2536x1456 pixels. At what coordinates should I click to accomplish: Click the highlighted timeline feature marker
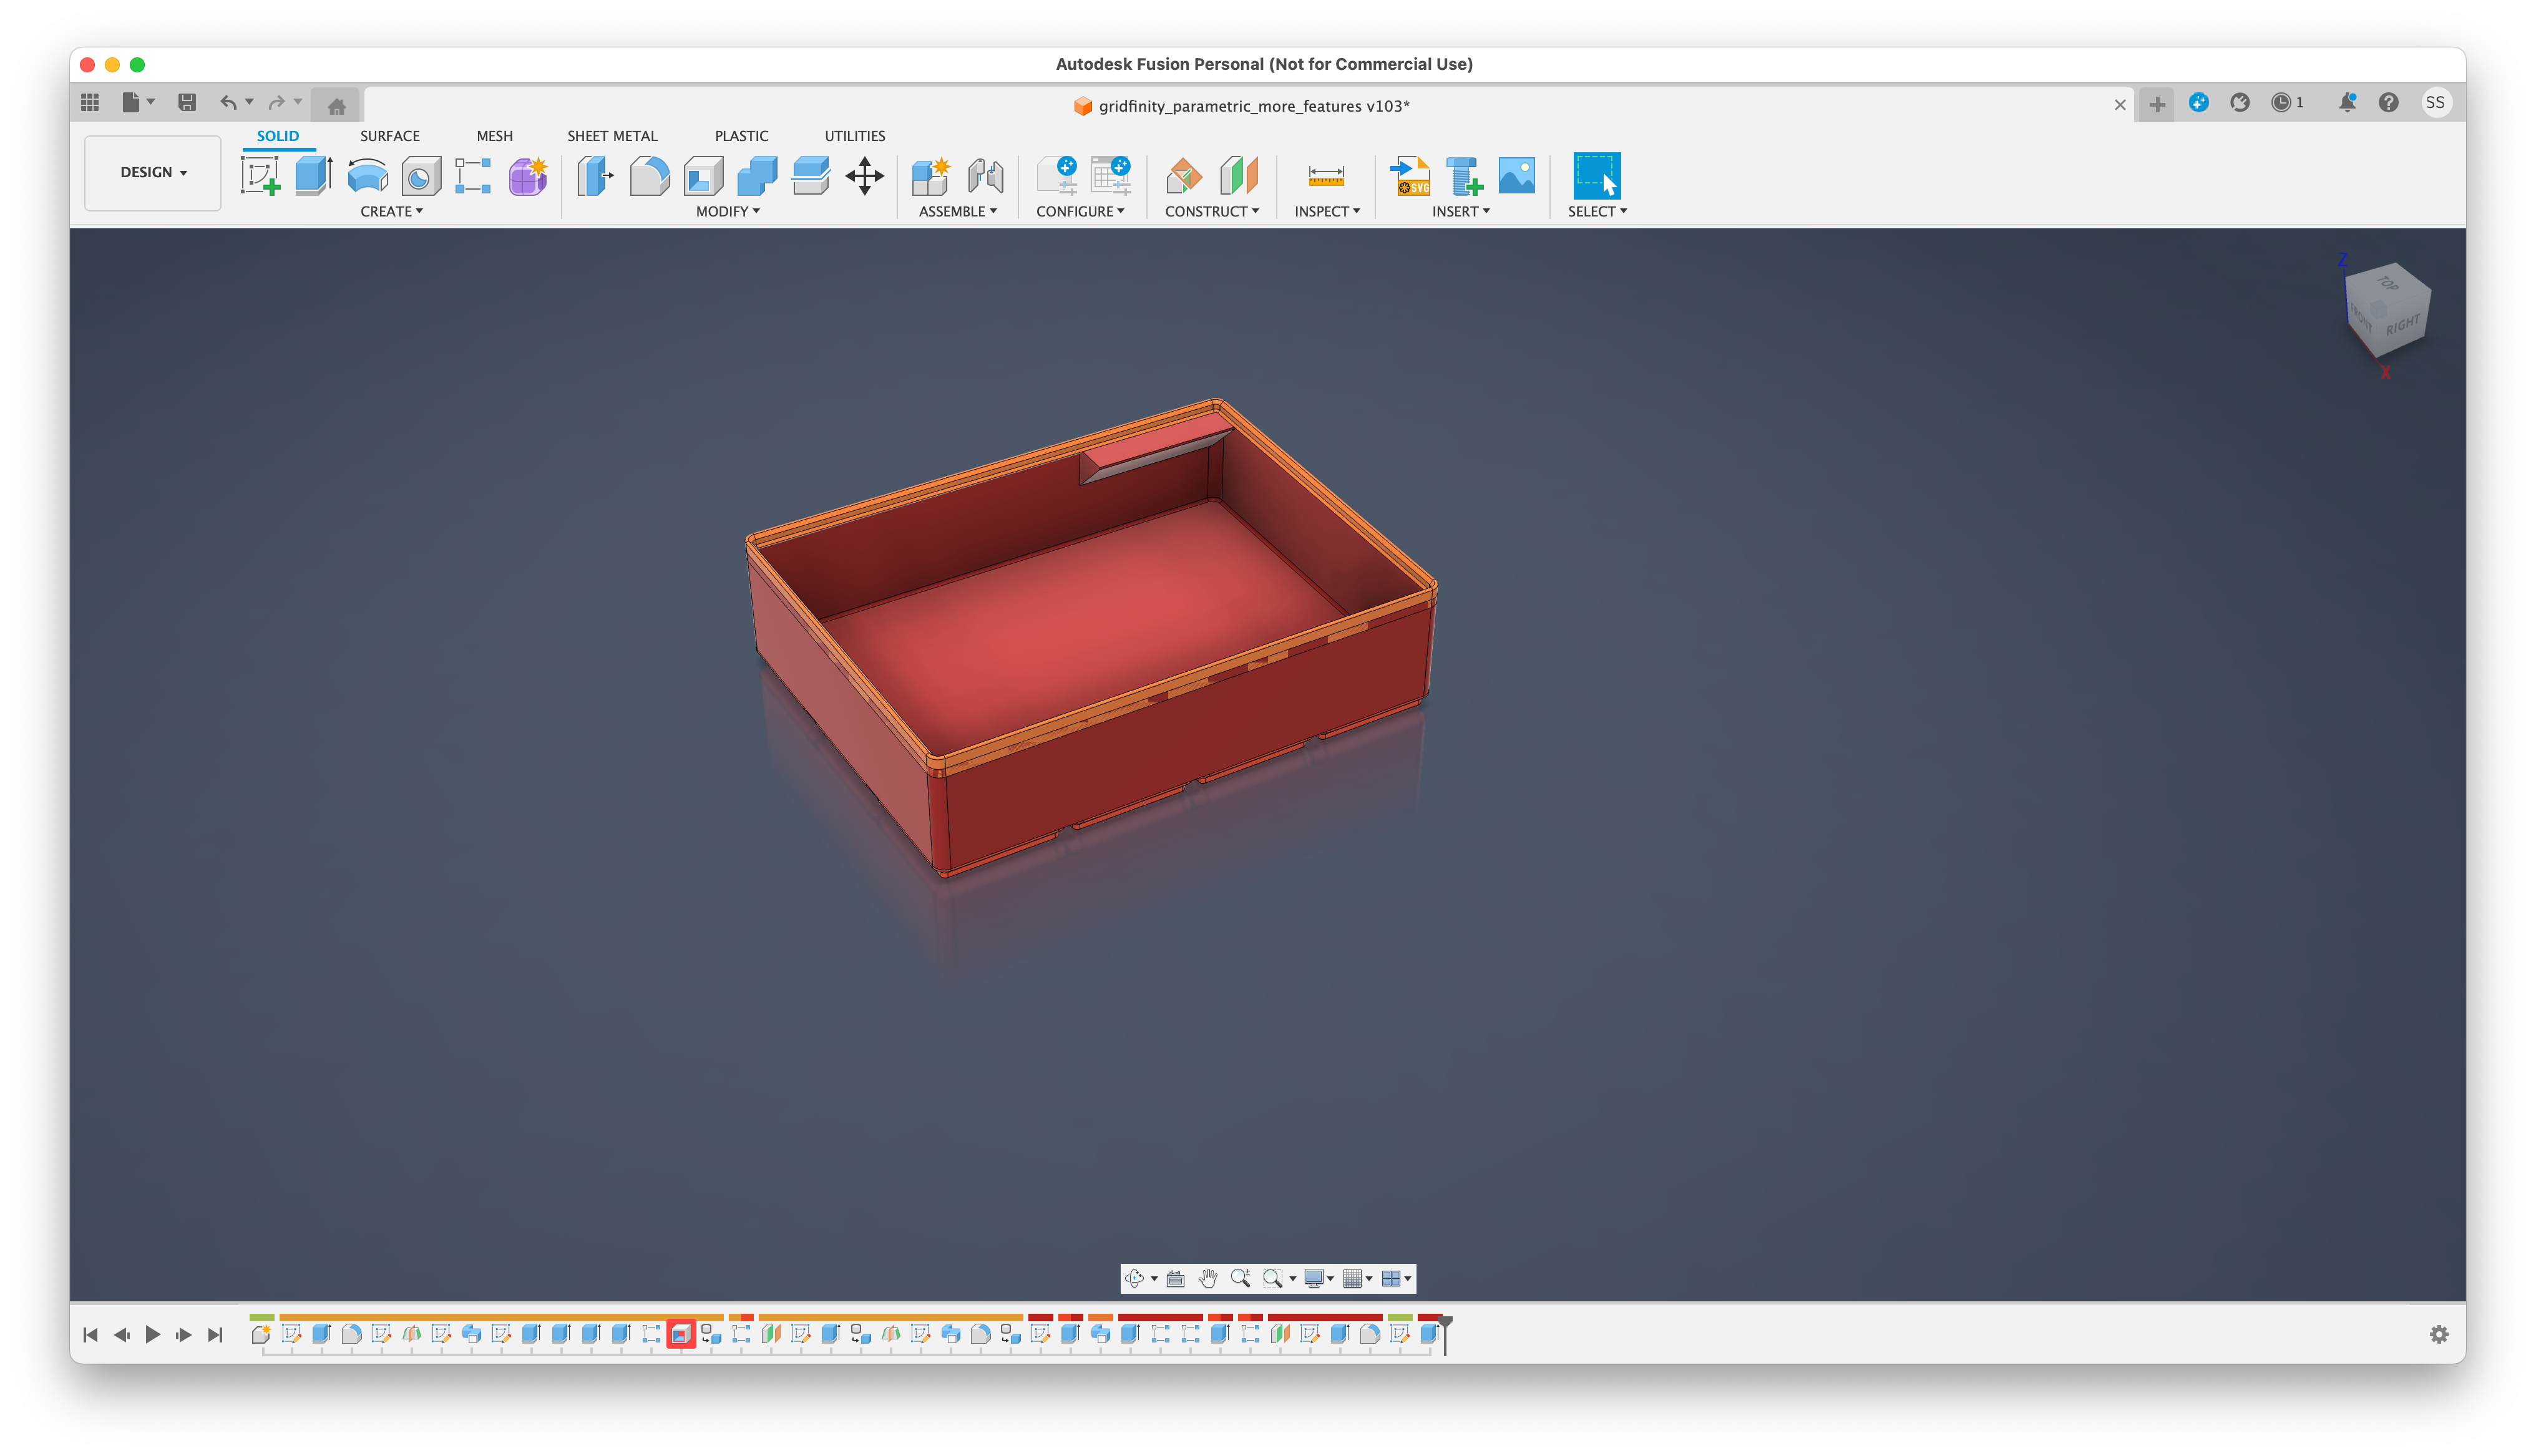click(681, 1333)
